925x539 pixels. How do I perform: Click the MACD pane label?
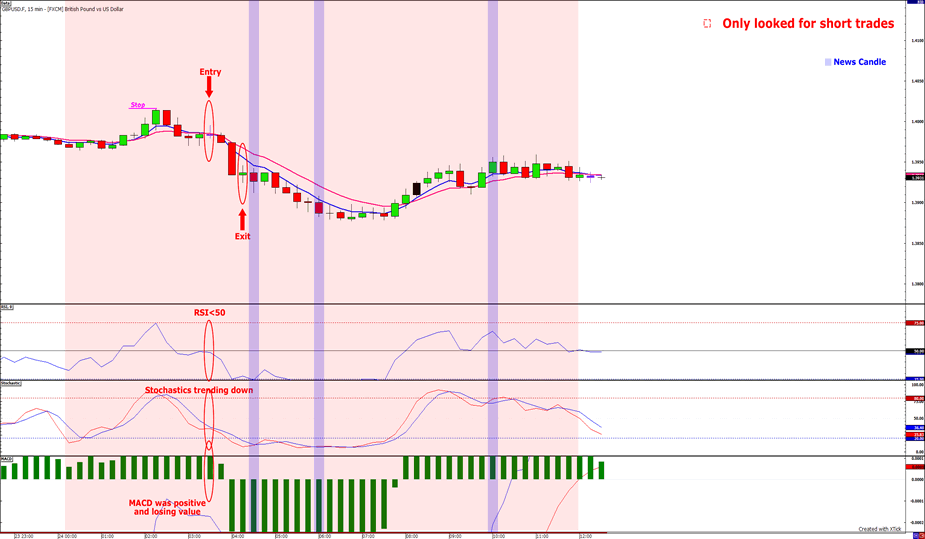click(6, 458)
